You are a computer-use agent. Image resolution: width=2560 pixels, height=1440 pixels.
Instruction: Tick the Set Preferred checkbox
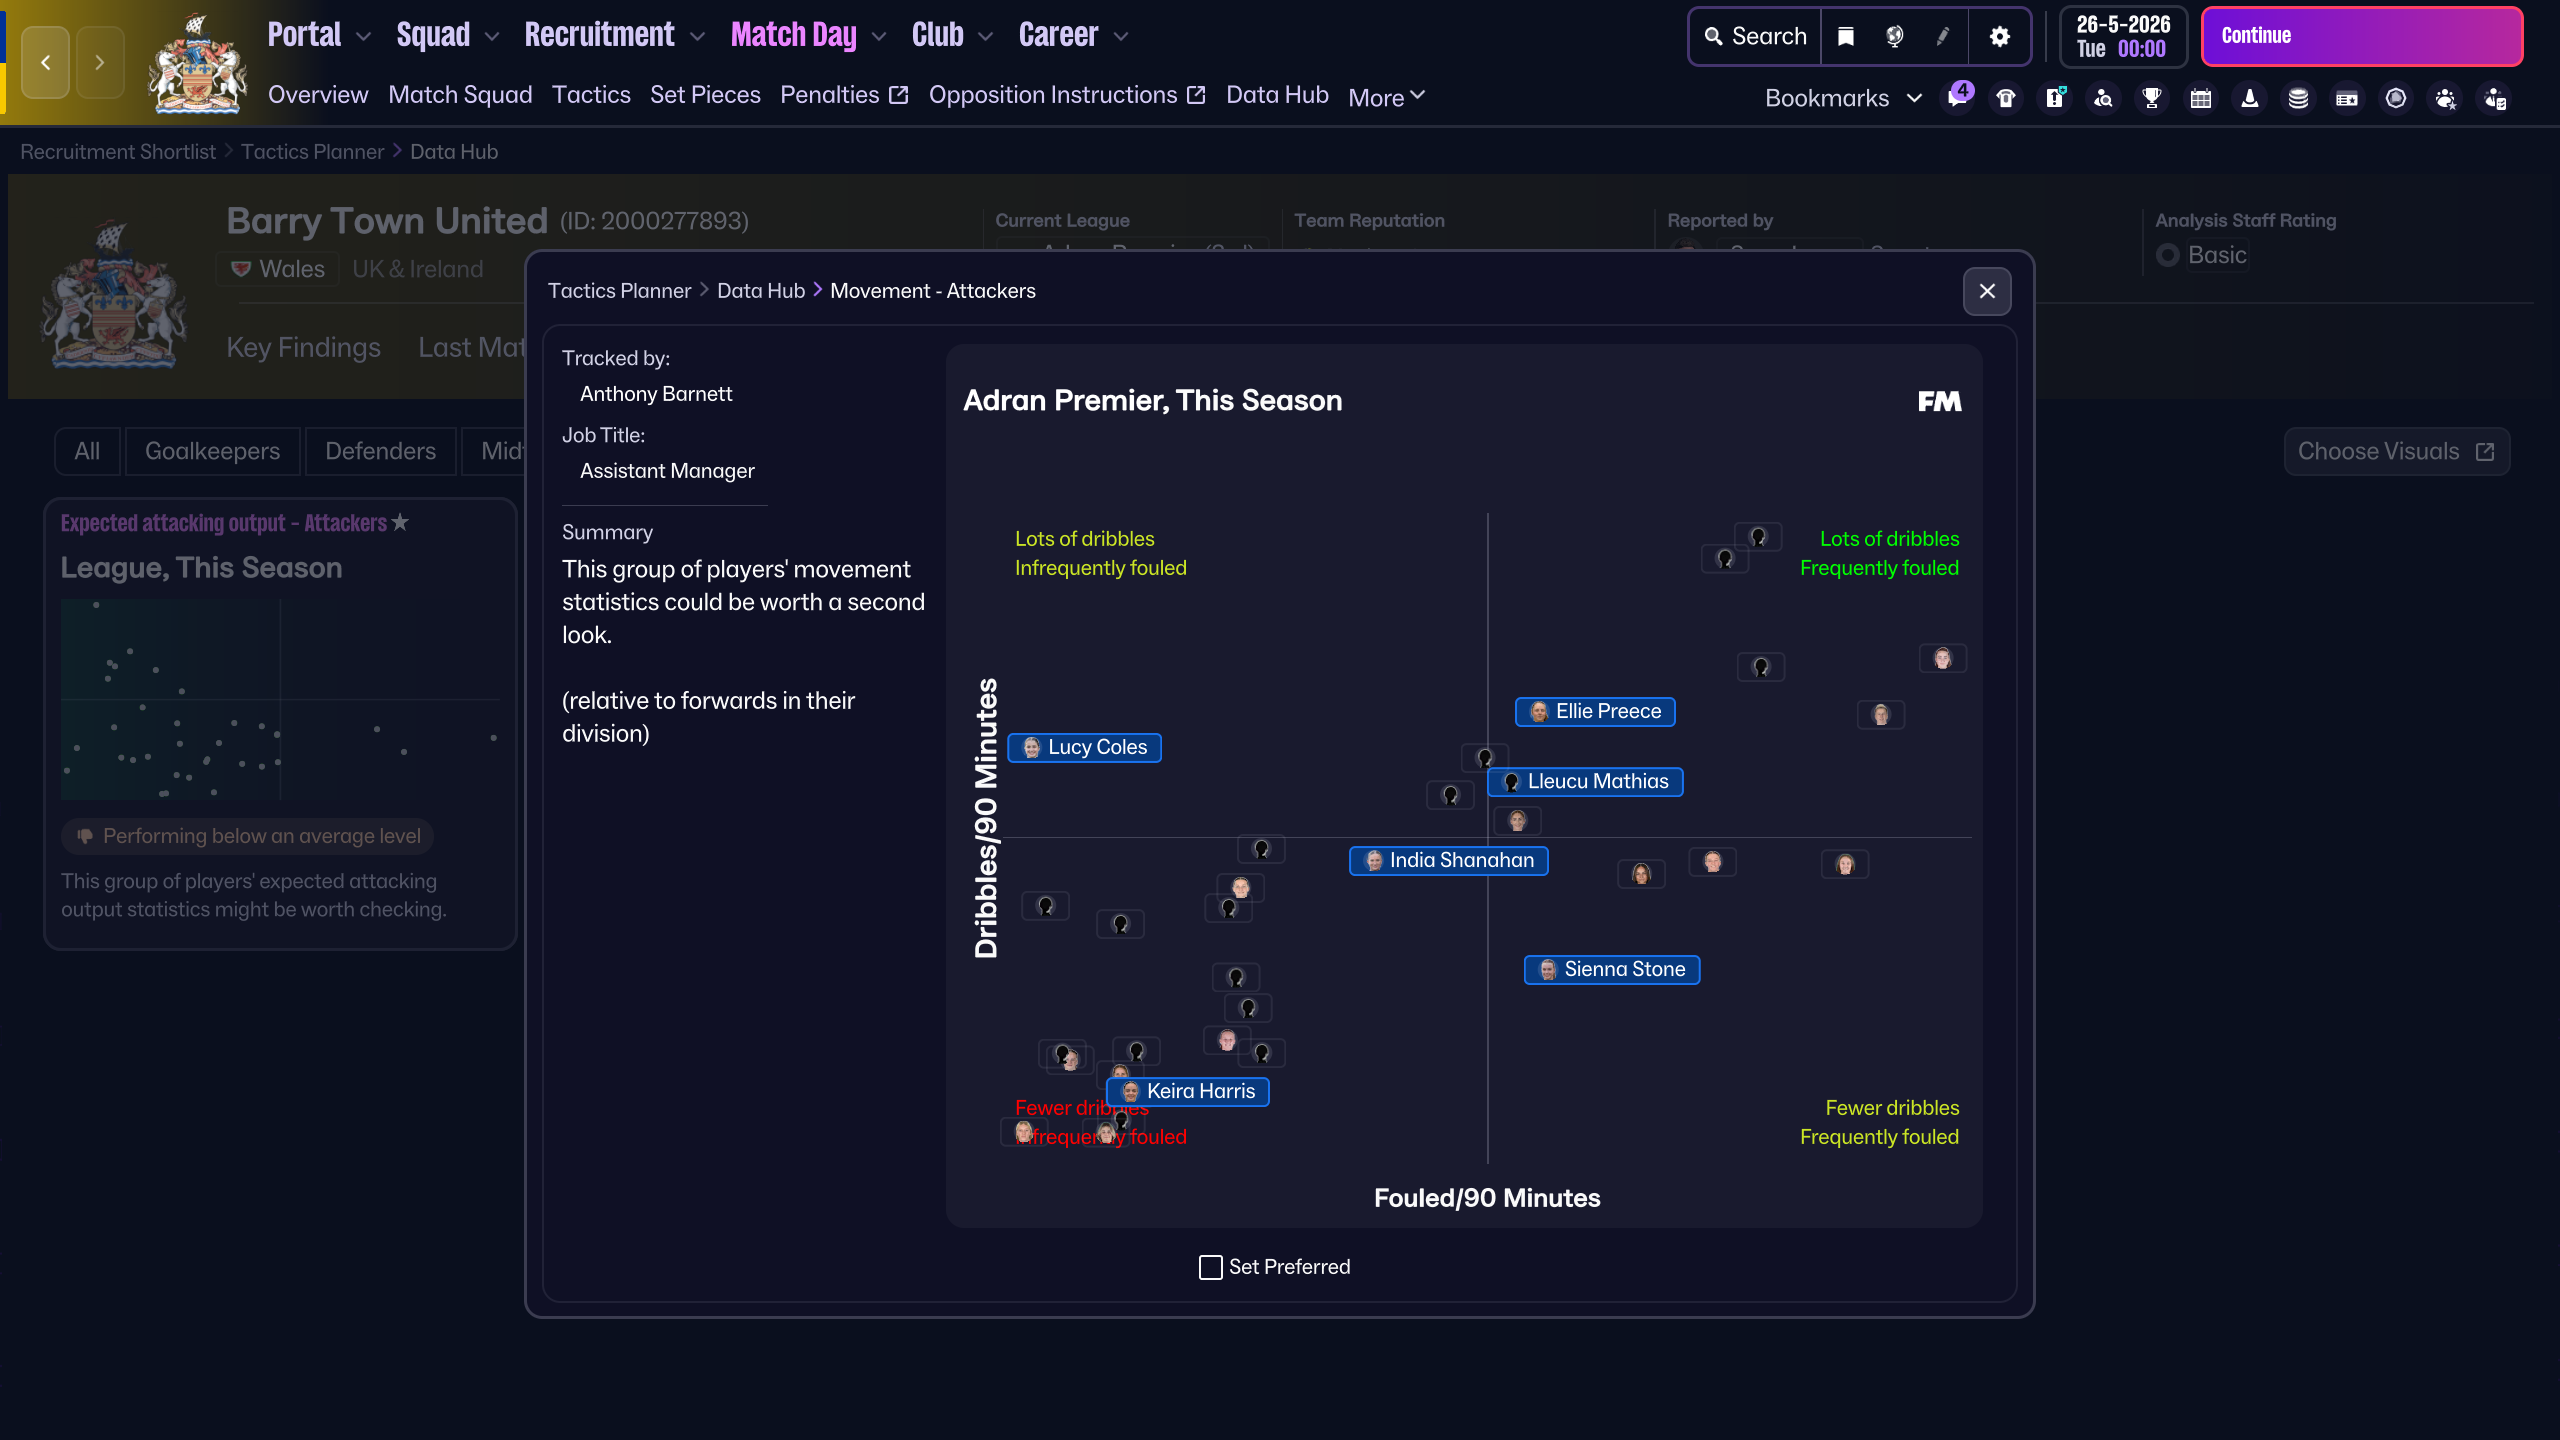point(1210,1267)
